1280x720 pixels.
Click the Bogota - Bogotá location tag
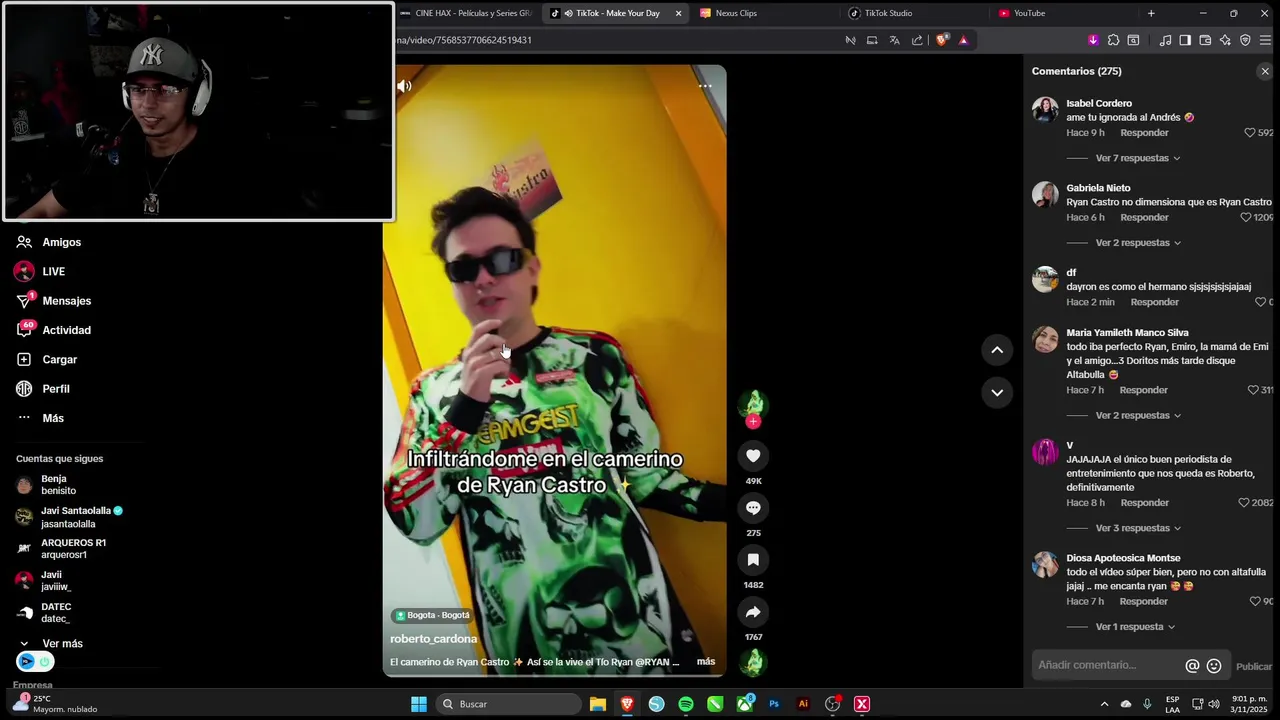pyautogui.click(x=432, y=615)
